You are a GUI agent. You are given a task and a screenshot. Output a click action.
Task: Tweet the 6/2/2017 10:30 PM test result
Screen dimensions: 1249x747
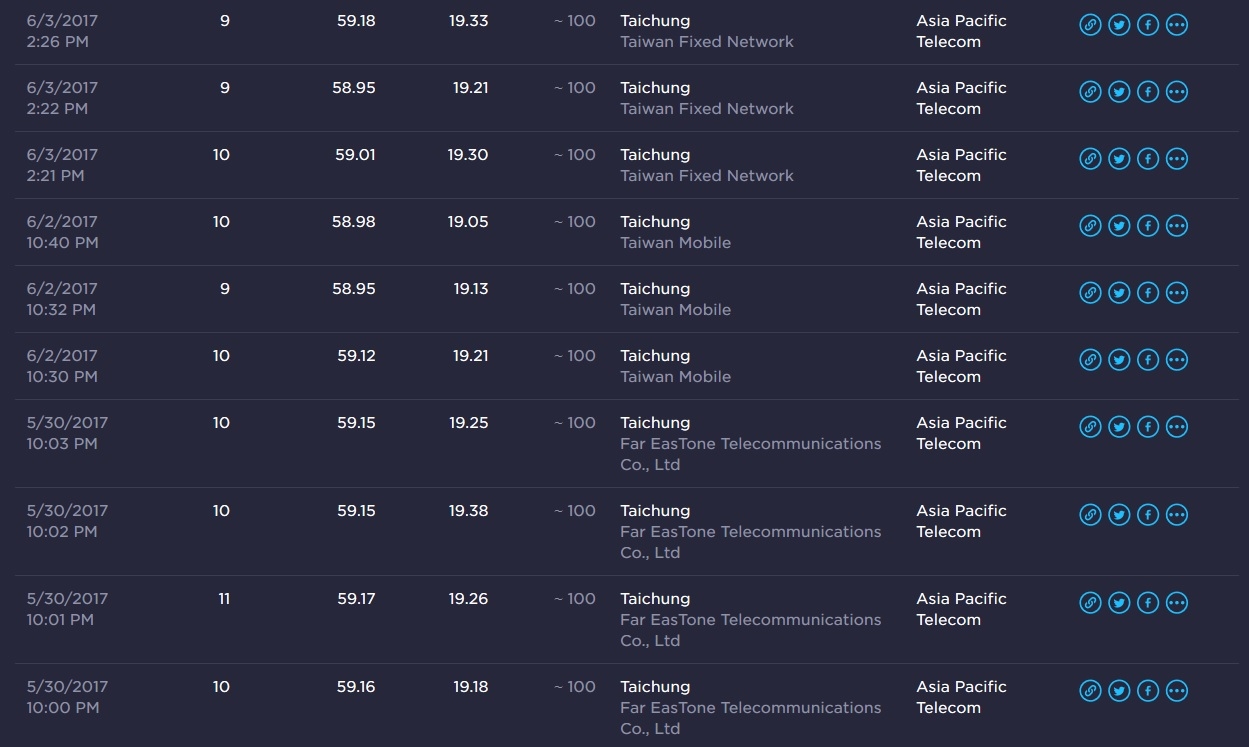(x=1119, y=360)
